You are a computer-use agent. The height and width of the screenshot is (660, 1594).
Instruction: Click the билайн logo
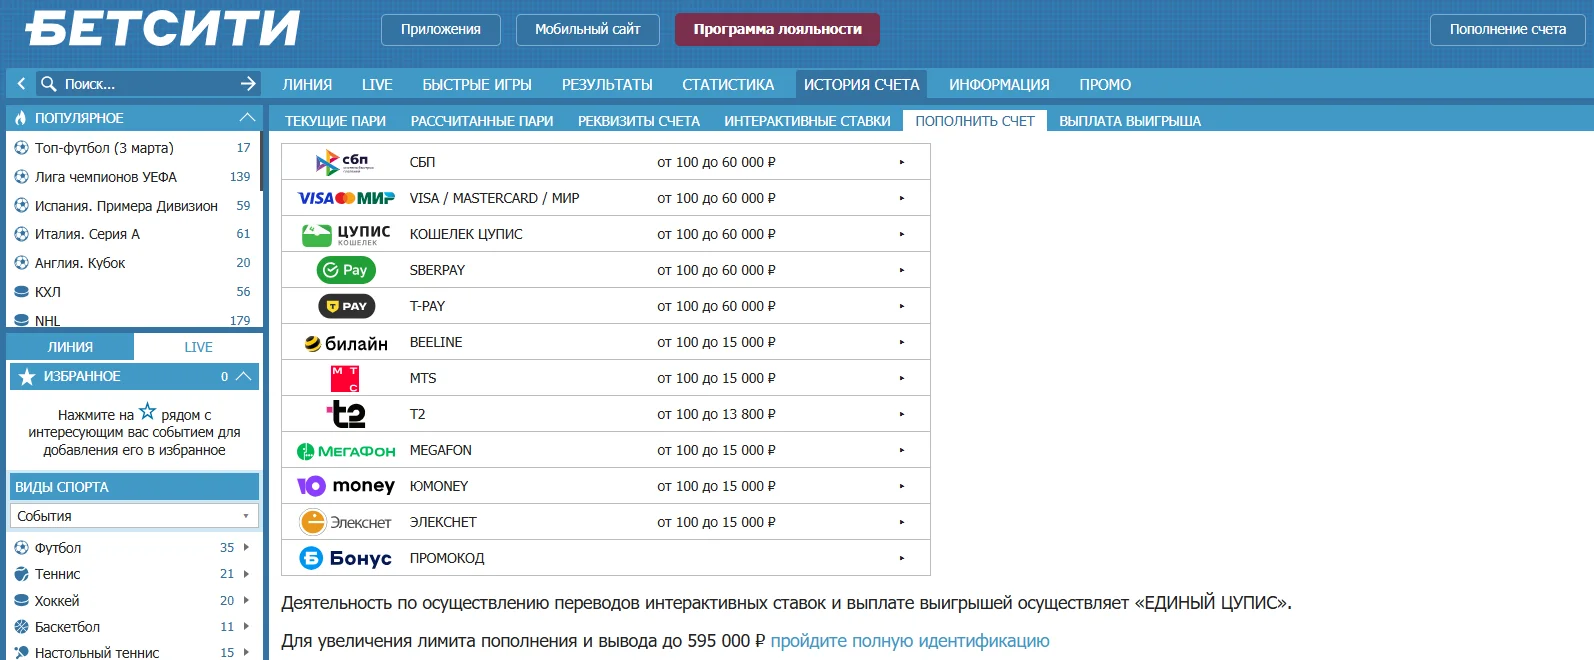pyautogui.click(x=346, y=343)
